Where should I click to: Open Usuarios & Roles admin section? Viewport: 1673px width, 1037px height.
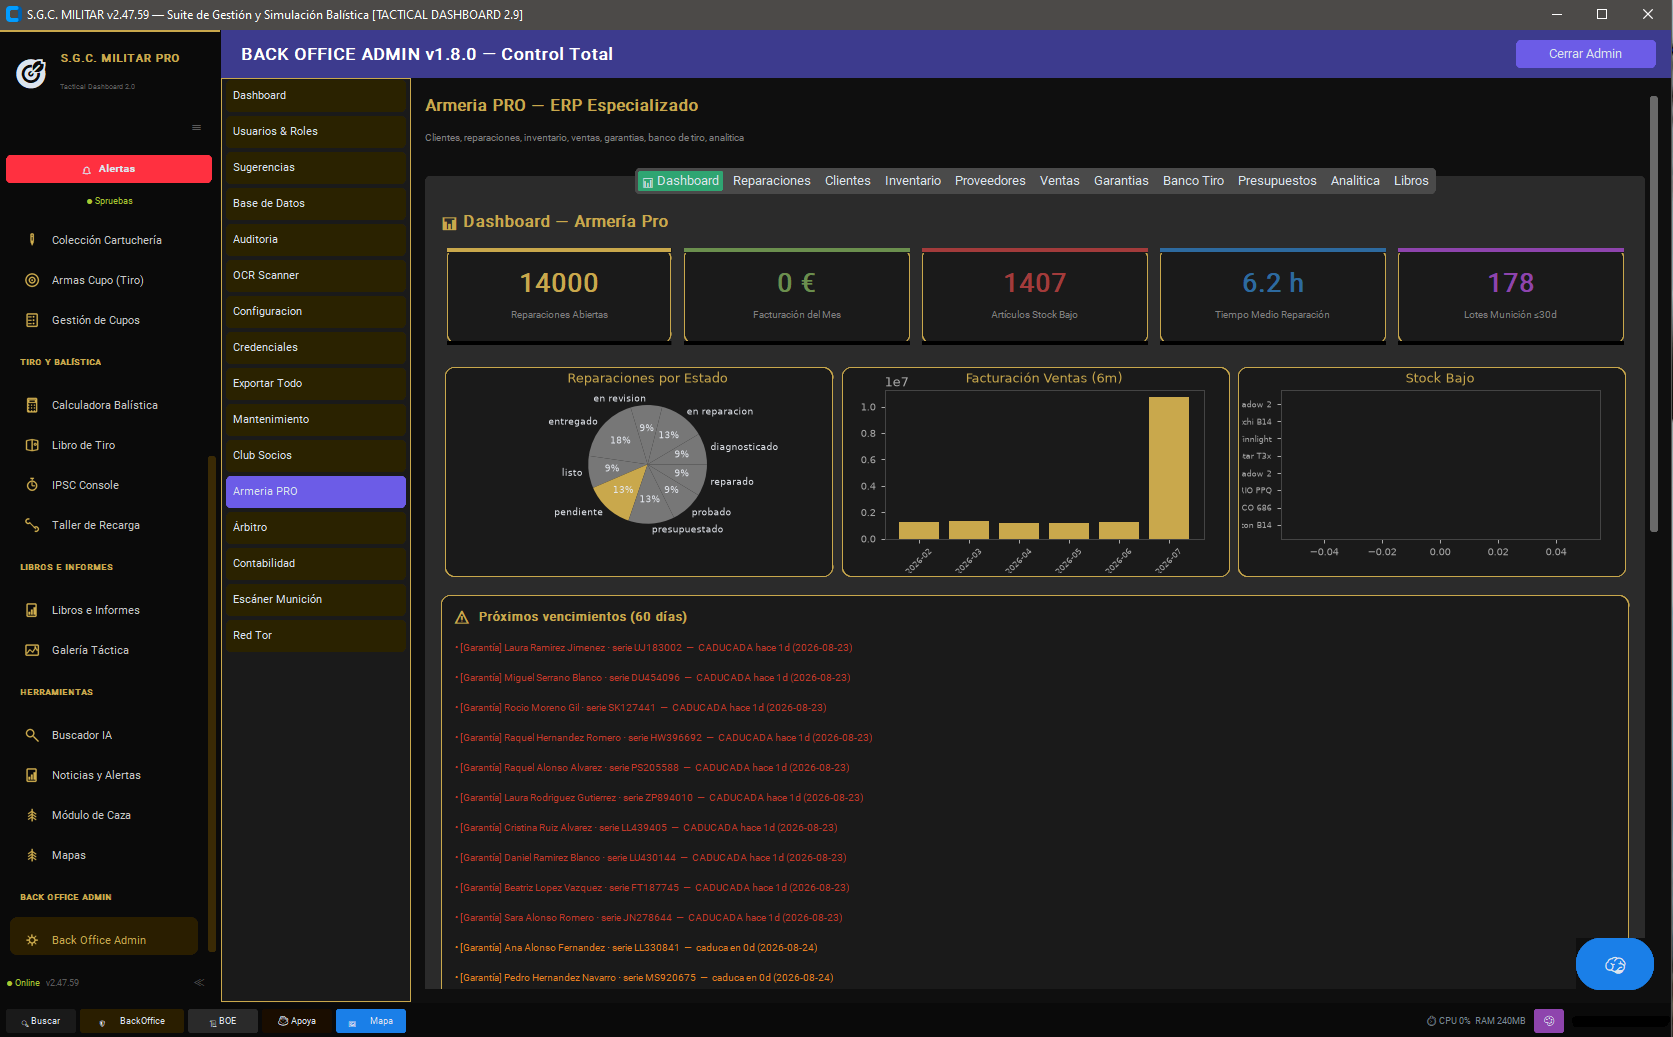point(316,131)
